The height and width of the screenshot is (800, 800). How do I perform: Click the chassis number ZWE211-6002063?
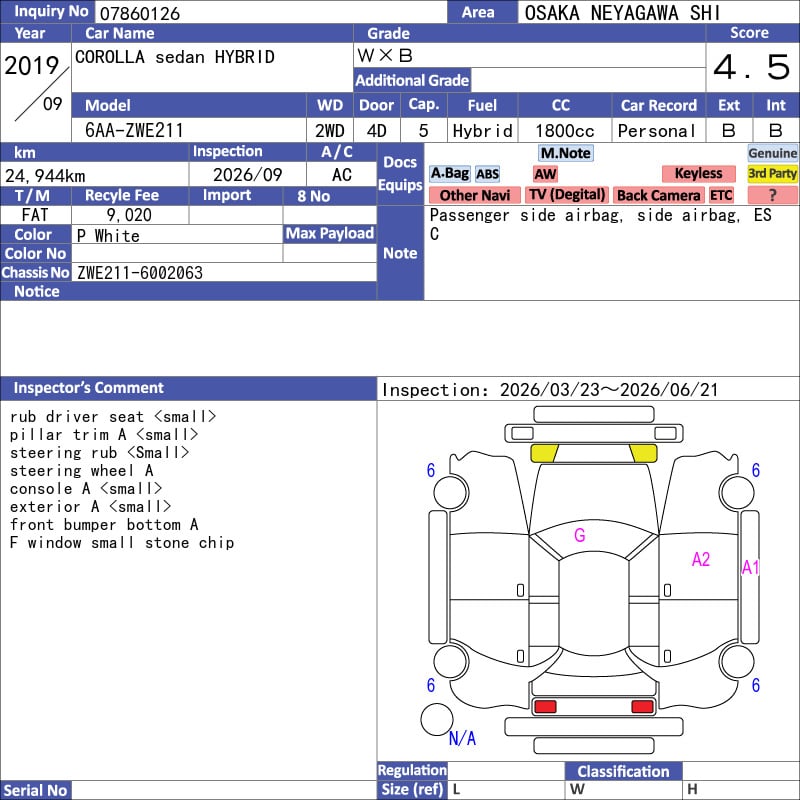click(x=140, y=273)
